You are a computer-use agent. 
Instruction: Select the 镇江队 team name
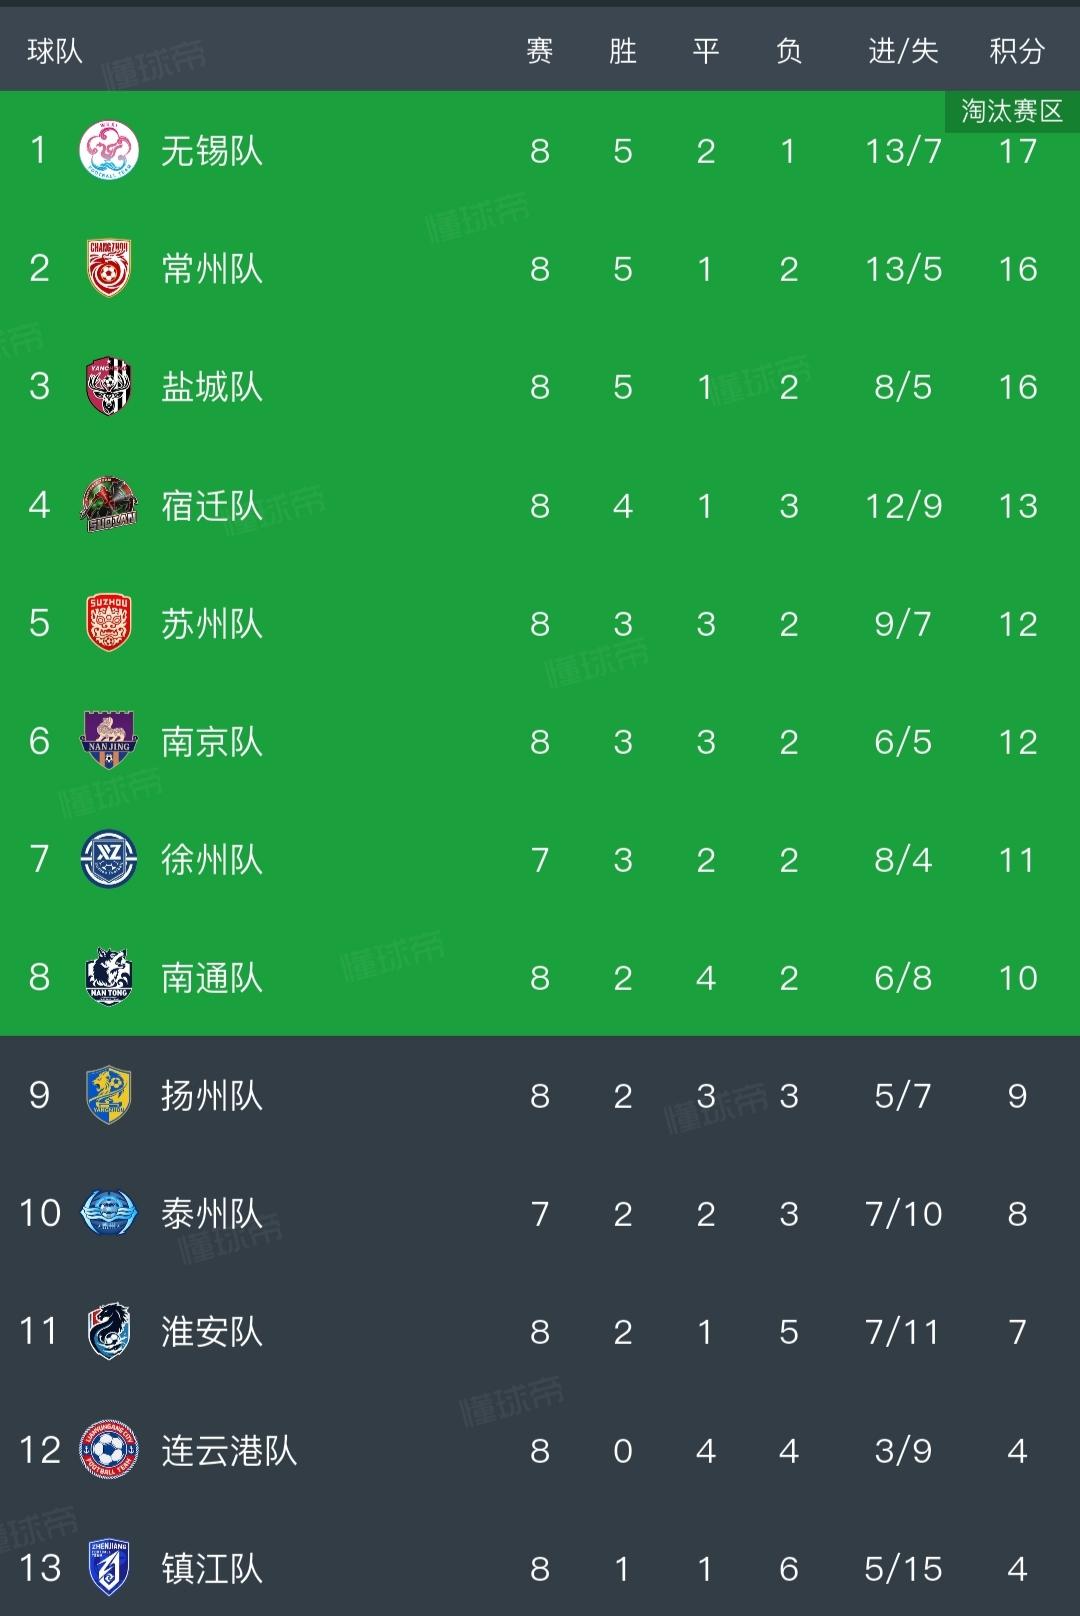point(212,1568)
